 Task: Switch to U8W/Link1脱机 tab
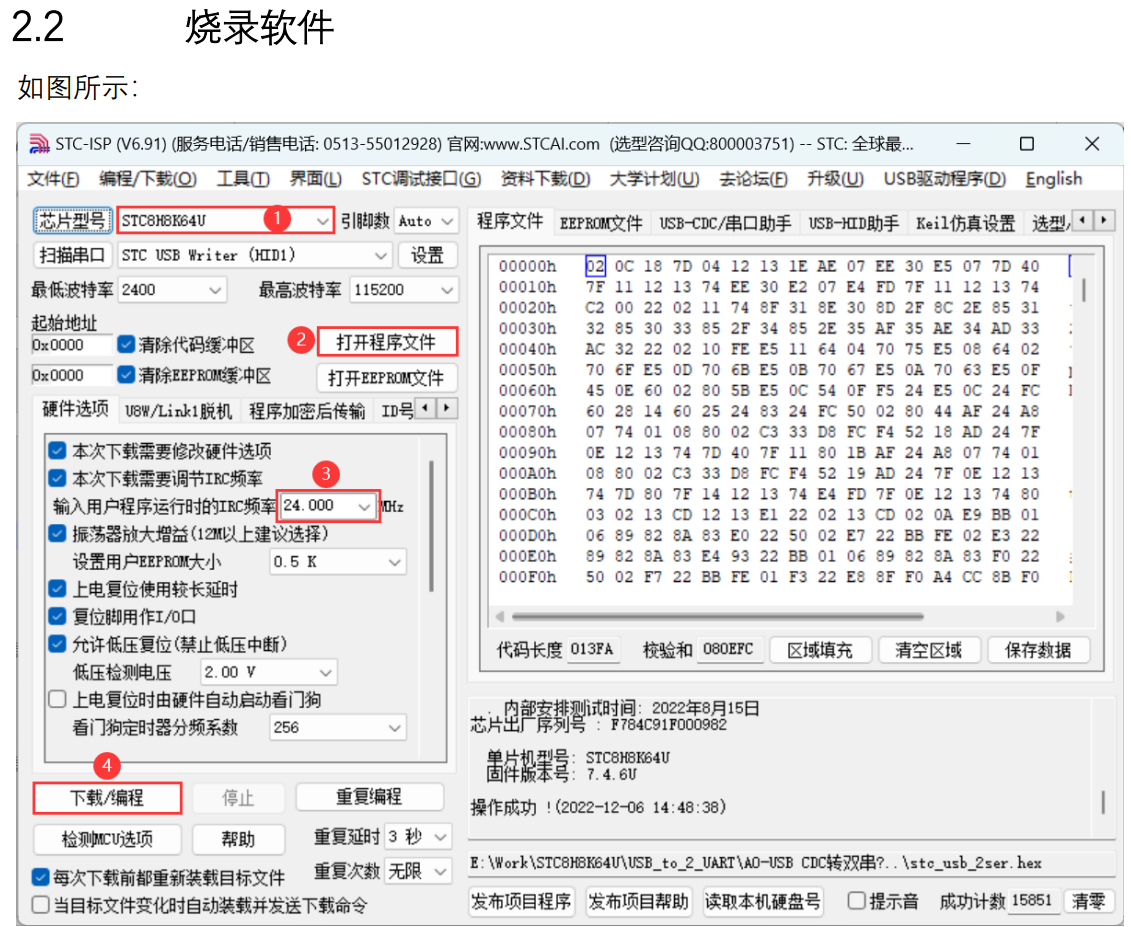[x=178, y=411]
